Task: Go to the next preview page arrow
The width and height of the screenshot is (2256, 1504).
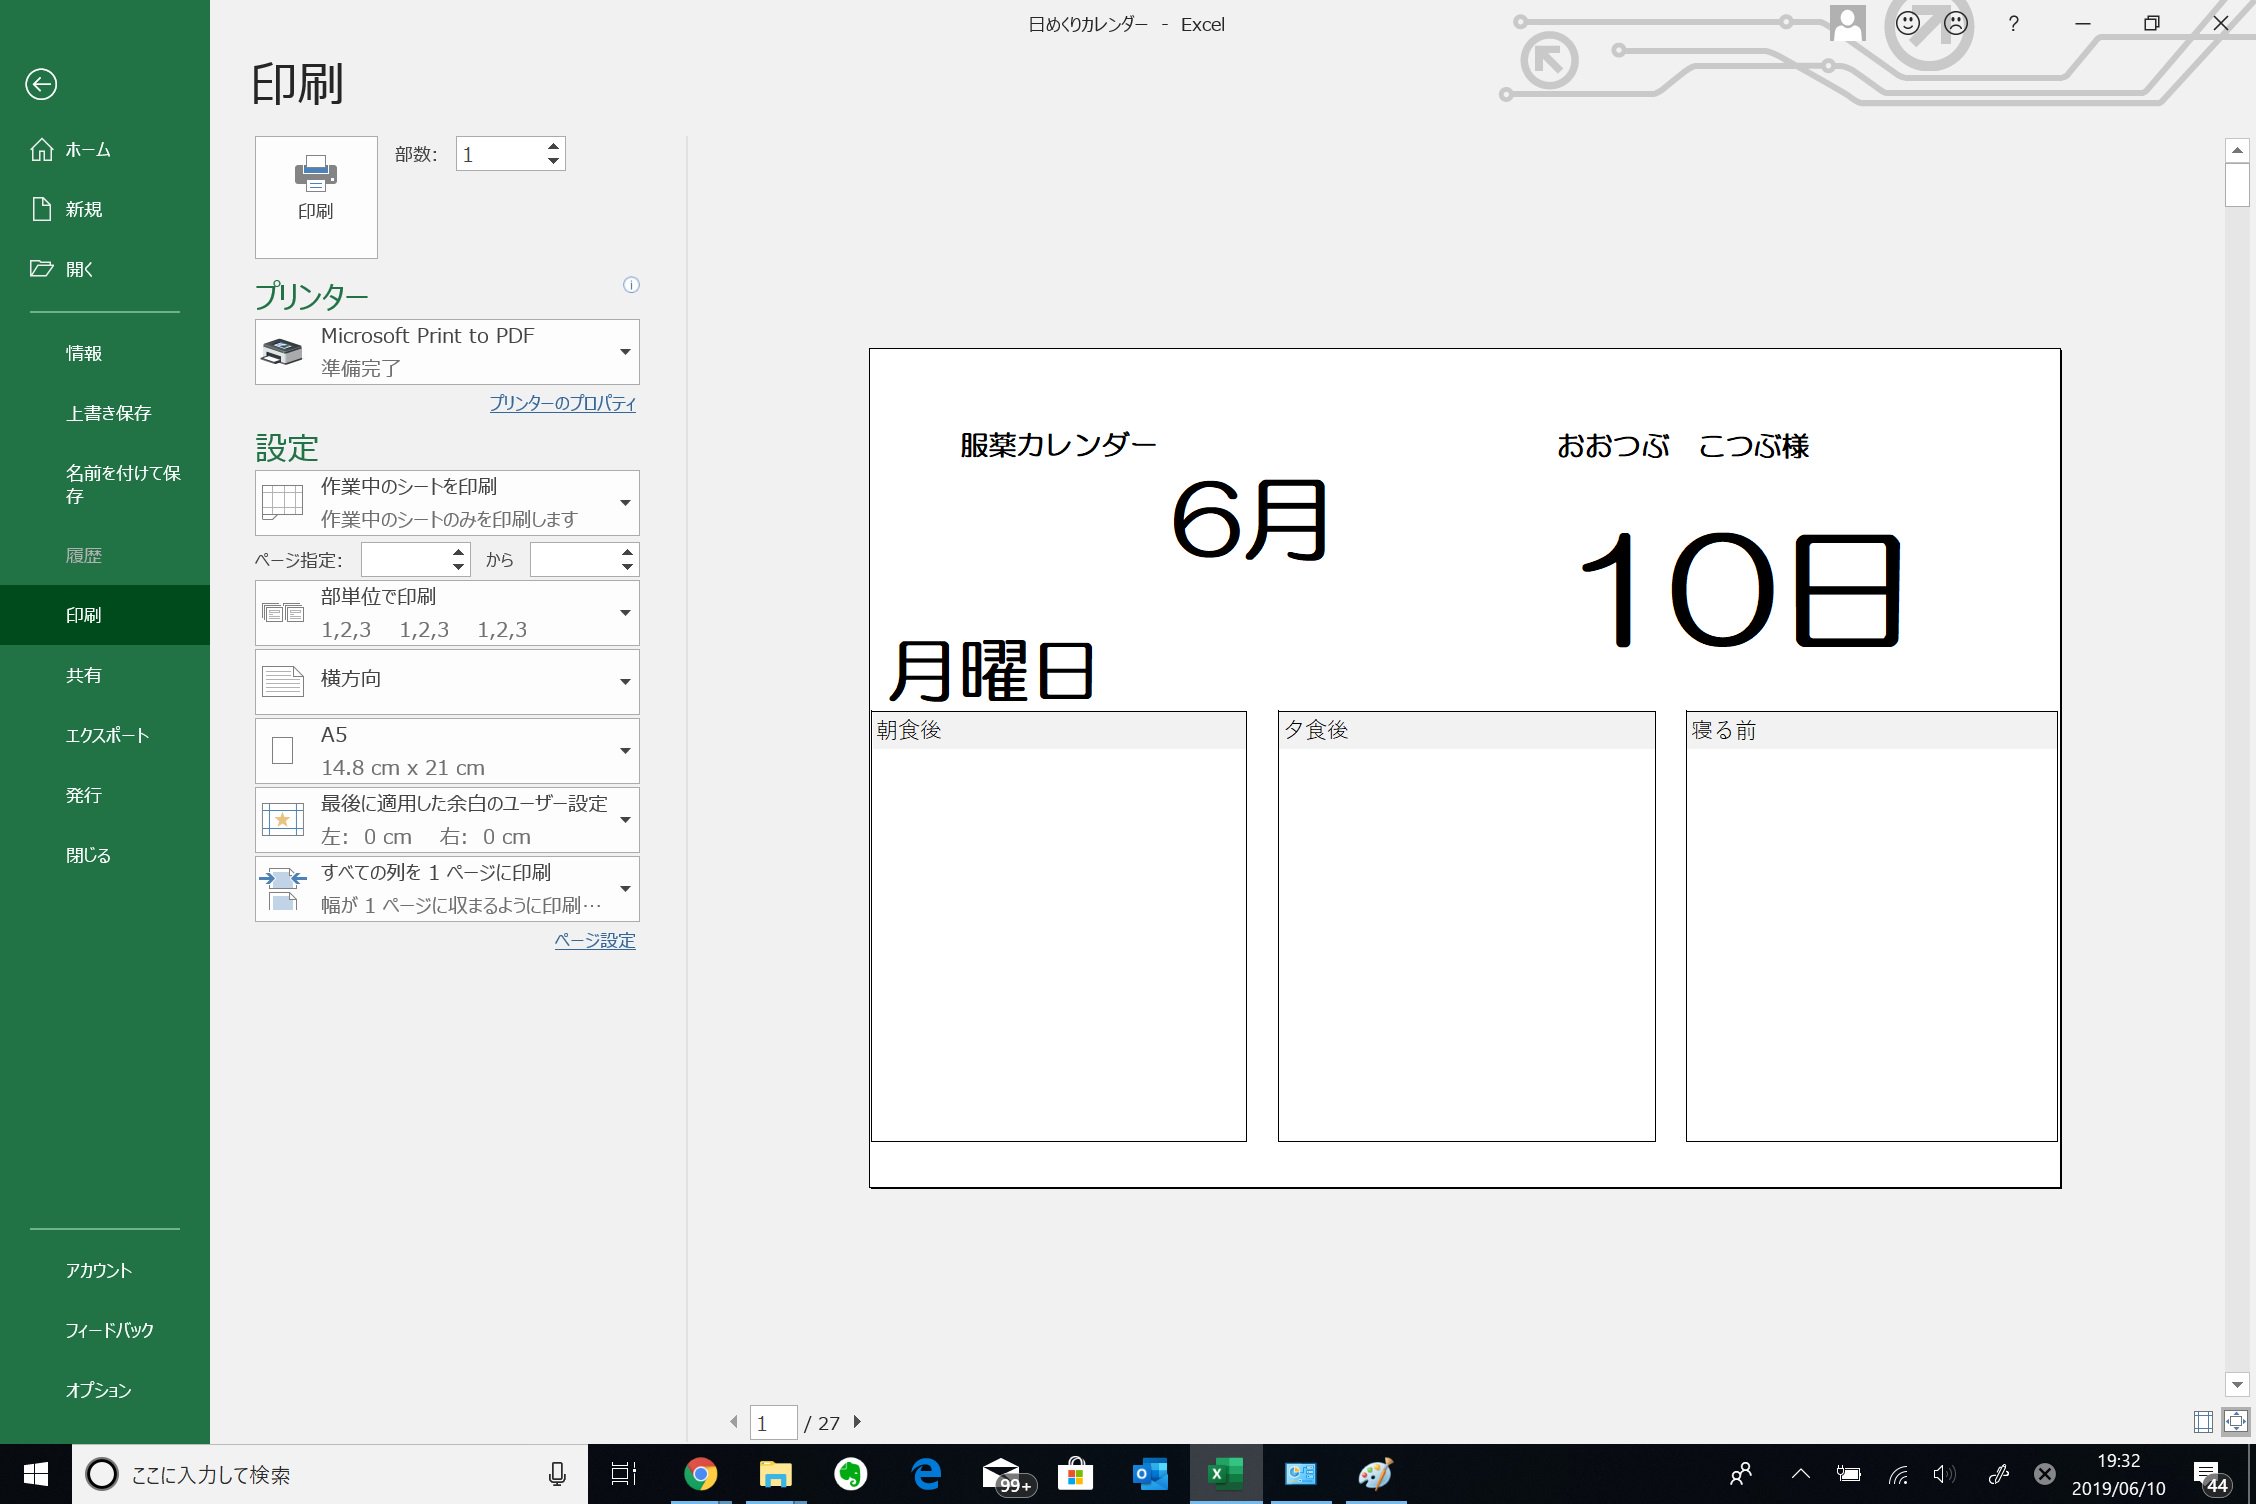Action: 857,1422
